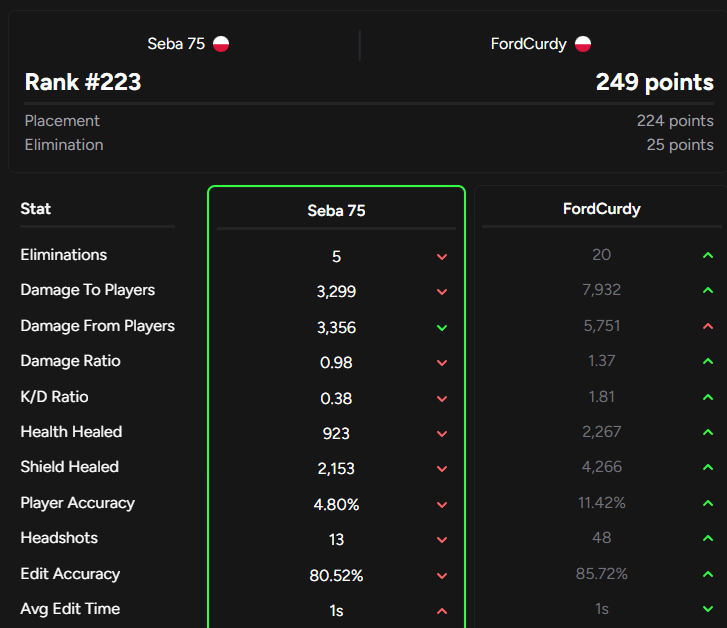This screenshot has width=727, height=628.
Task: Click red down arrow beside Seba 75 Headshots
Action: 442,540
